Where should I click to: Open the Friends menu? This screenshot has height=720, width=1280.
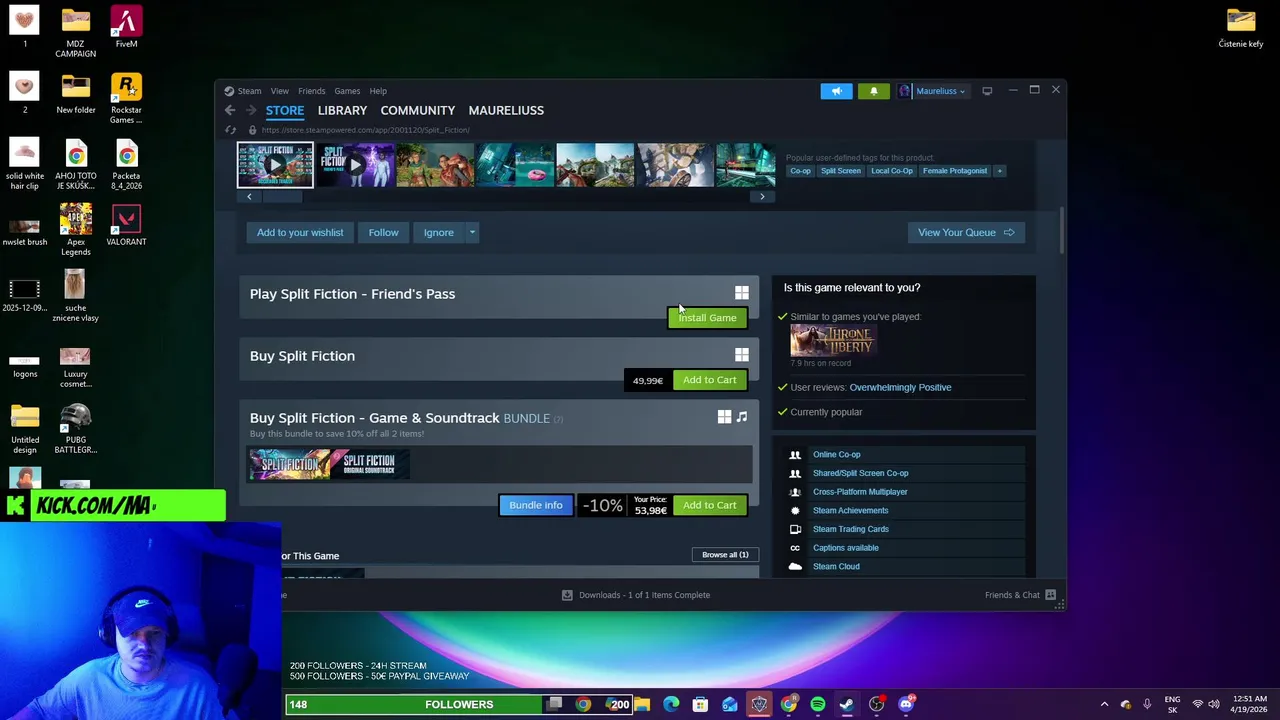pyautogui.click(x=311, y=91)
